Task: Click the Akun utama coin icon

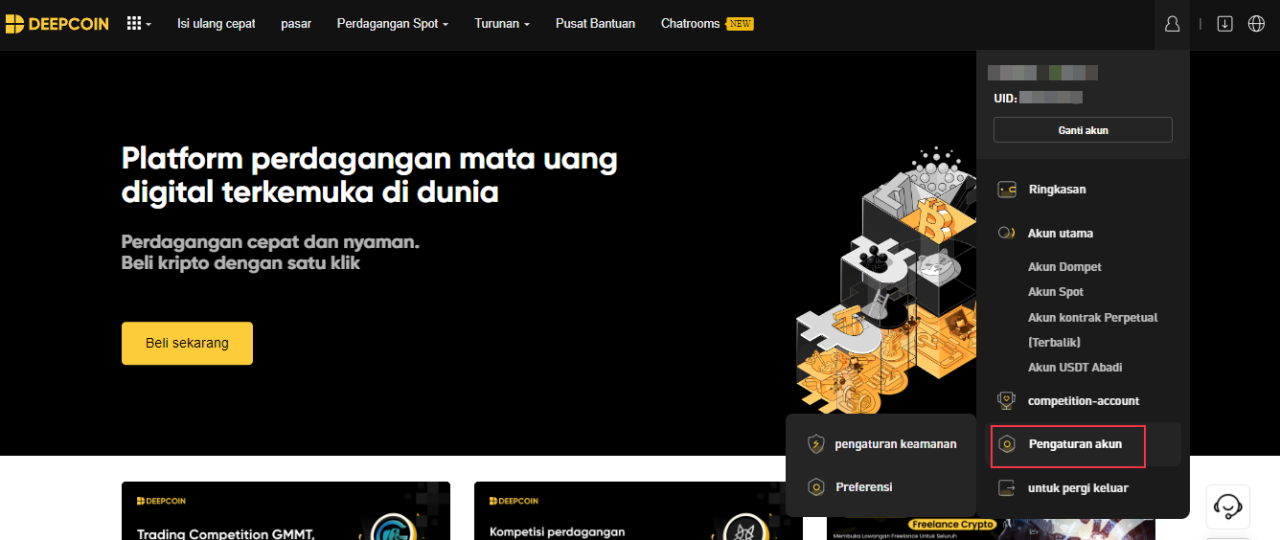Action: click(x=1007, y=233)
